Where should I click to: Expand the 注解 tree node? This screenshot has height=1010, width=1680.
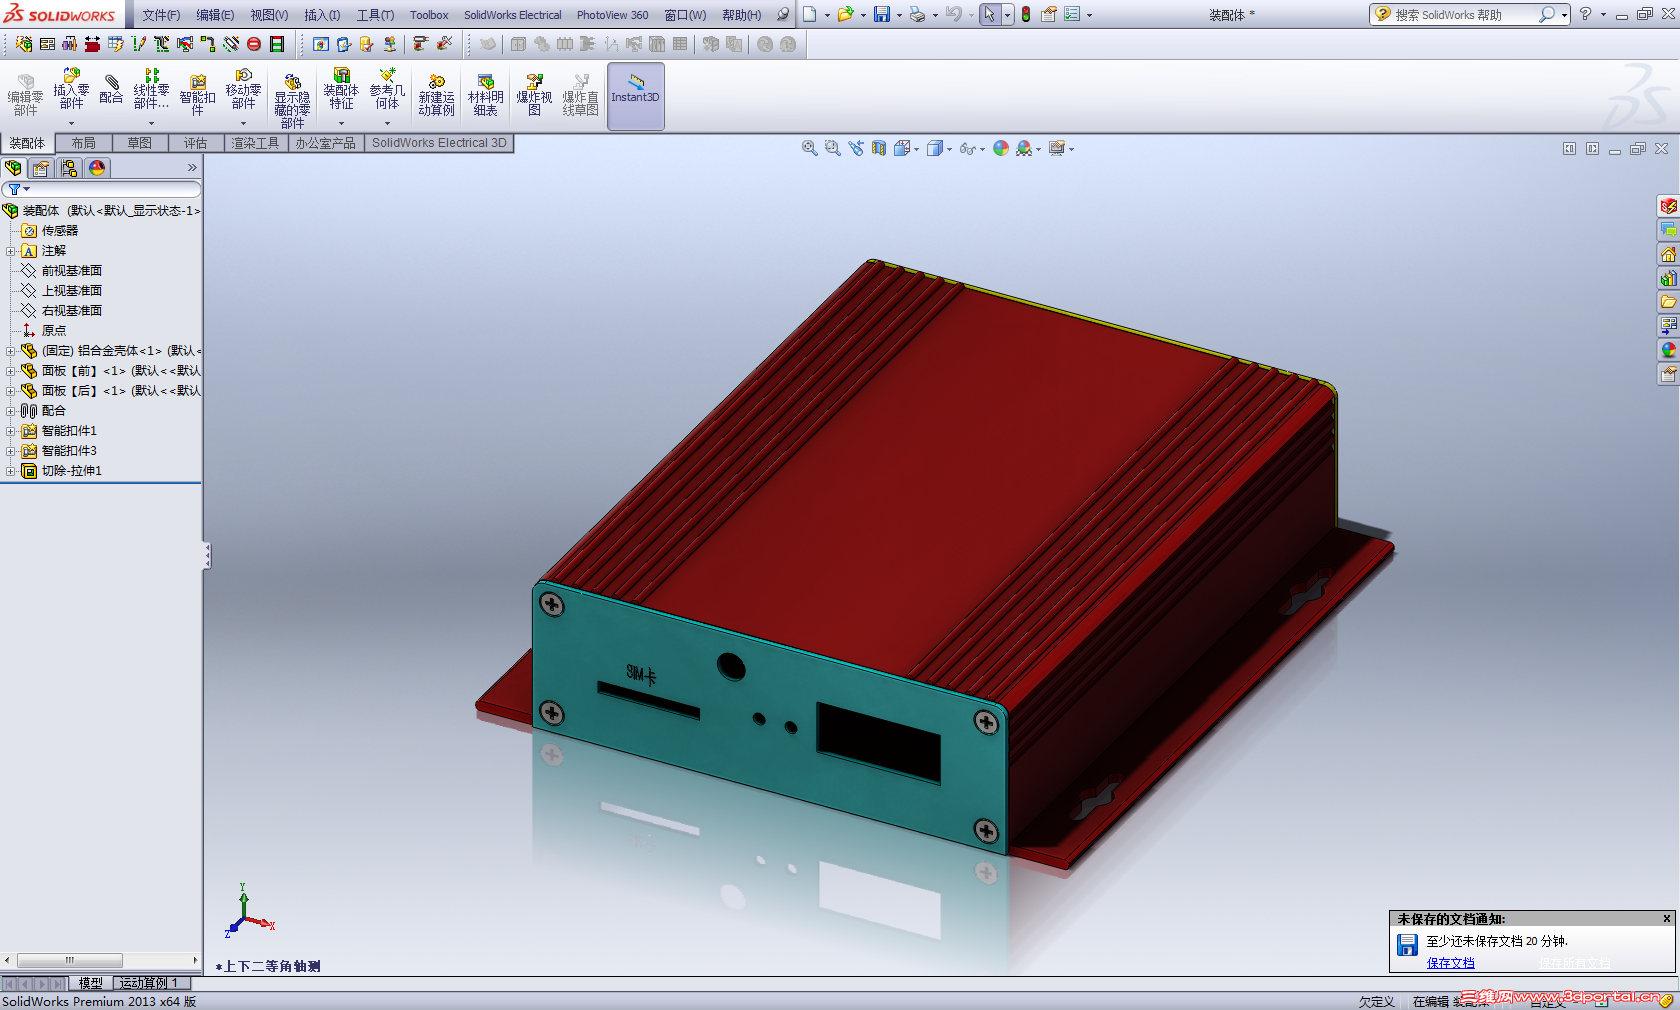pos(11,251)
